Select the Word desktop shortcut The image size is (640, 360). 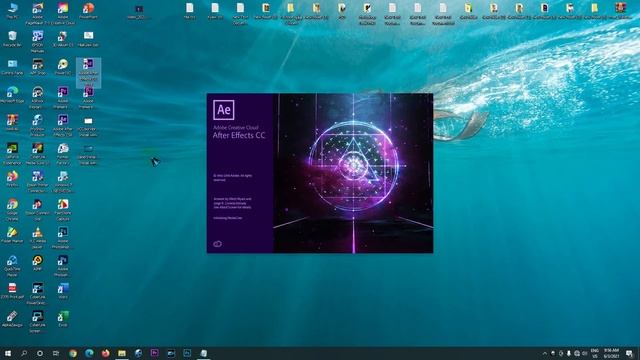click(x=63, y=291)
